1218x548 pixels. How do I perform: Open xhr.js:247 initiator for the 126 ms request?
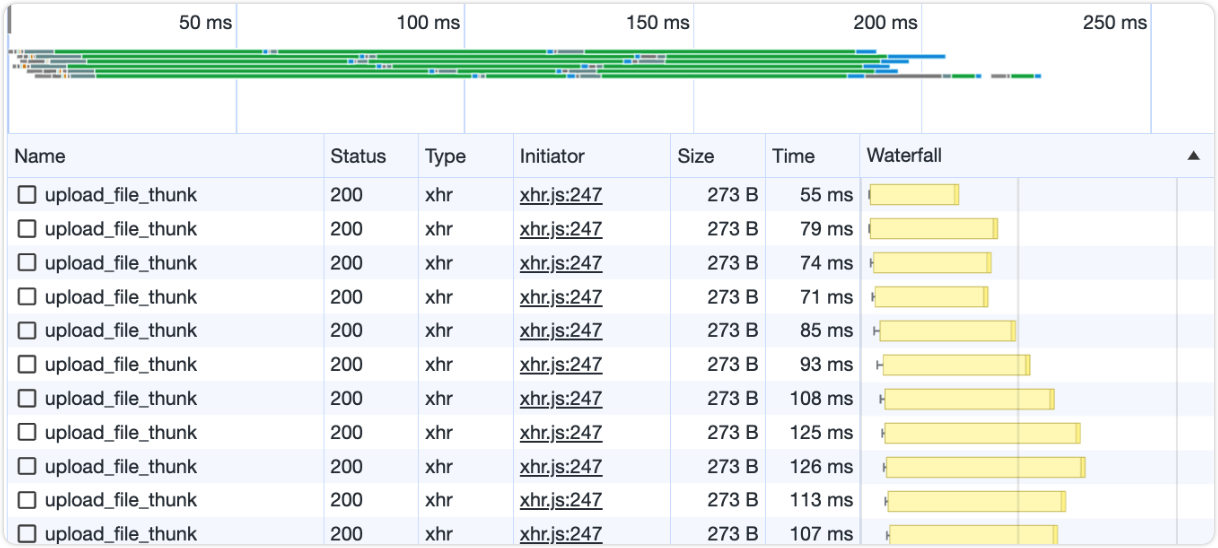(x=561, y=466)
